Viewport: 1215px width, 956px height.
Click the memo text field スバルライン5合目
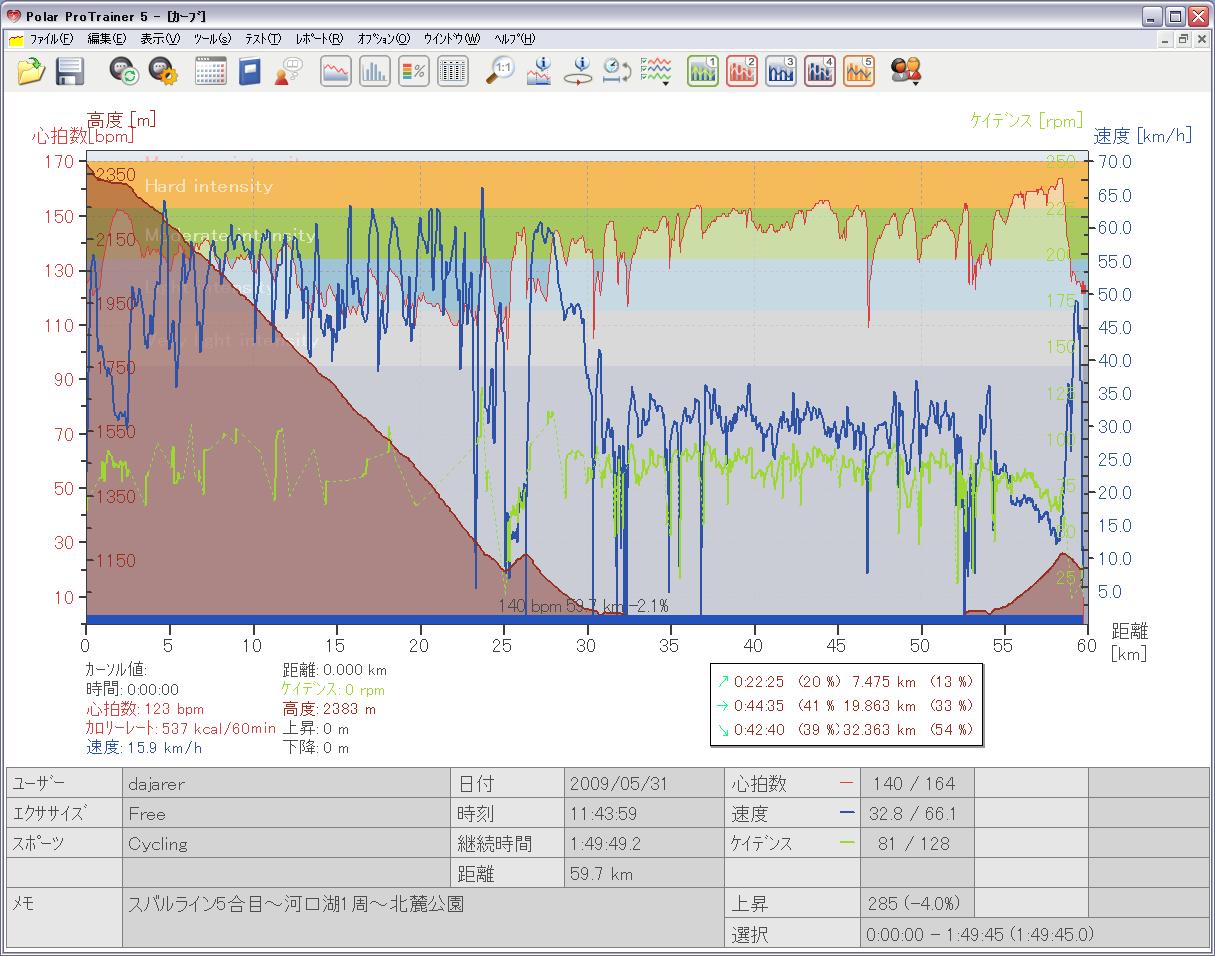[423, 918]
